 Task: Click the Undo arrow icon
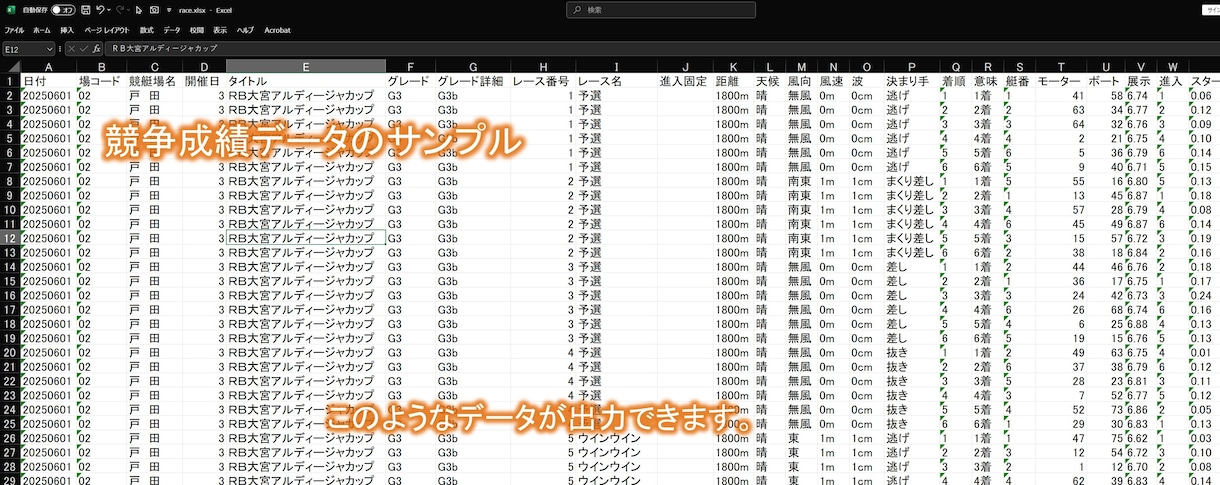[102, 9]
